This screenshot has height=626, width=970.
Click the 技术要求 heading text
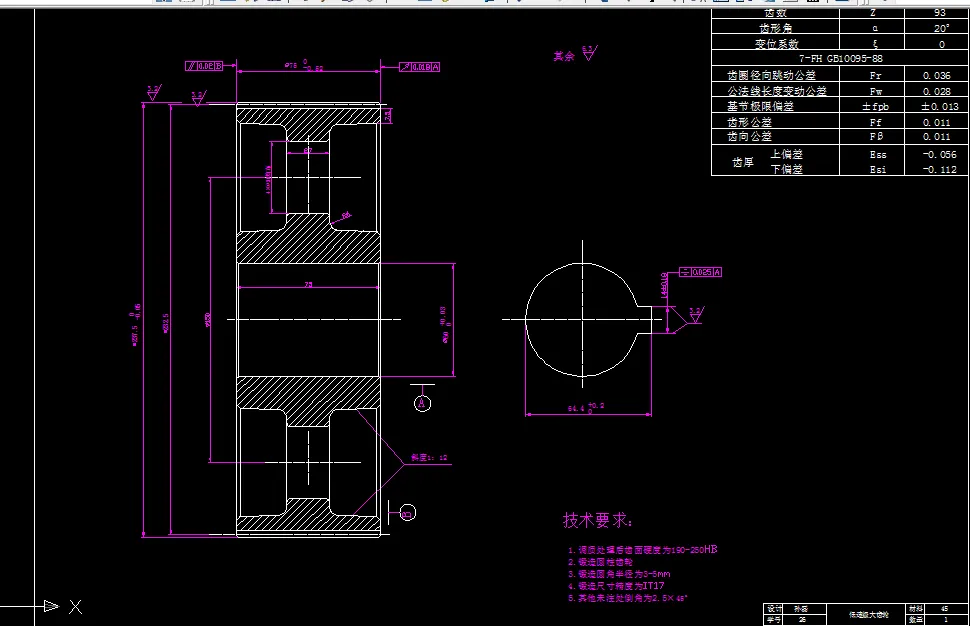click(x=597, y=520)
